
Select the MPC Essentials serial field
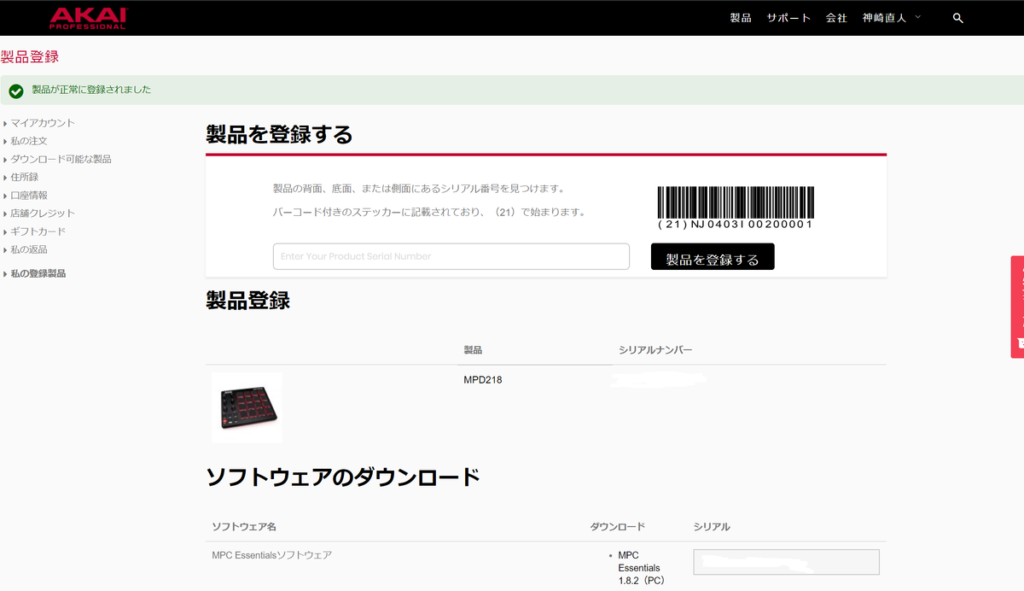coord(786,562)
